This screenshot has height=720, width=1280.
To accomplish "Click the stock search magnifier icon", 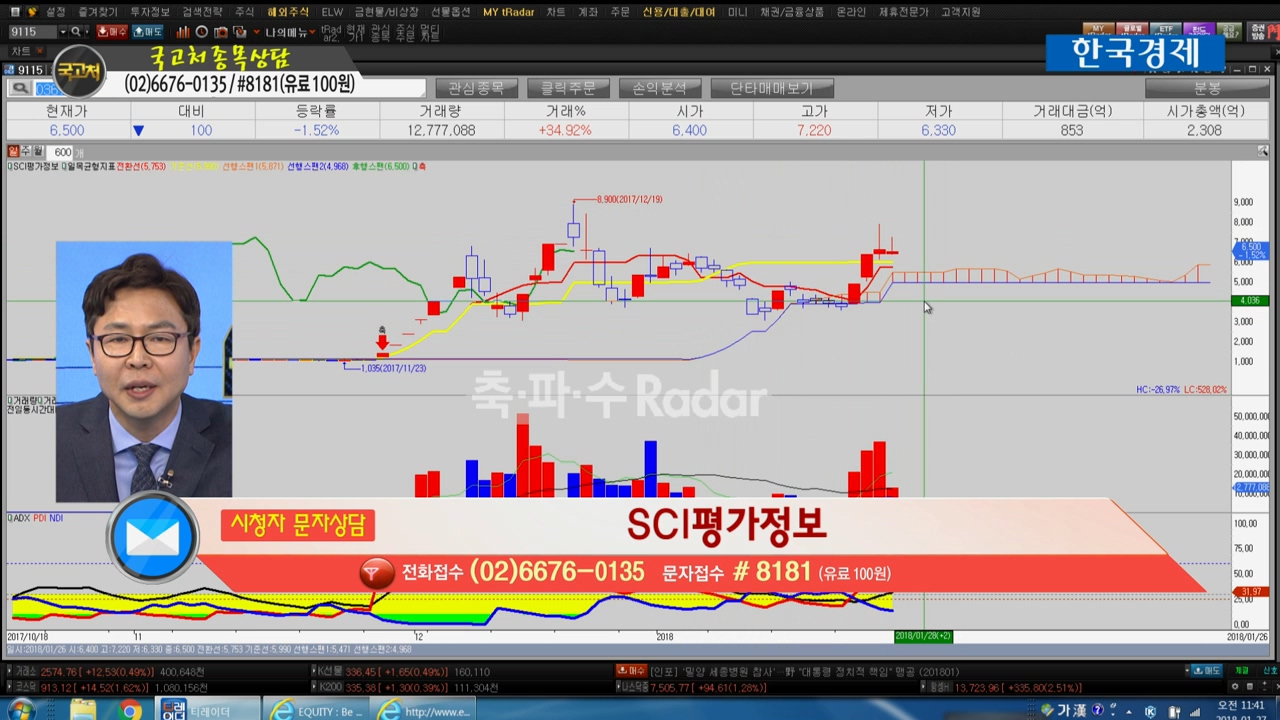I will (20, 88).
